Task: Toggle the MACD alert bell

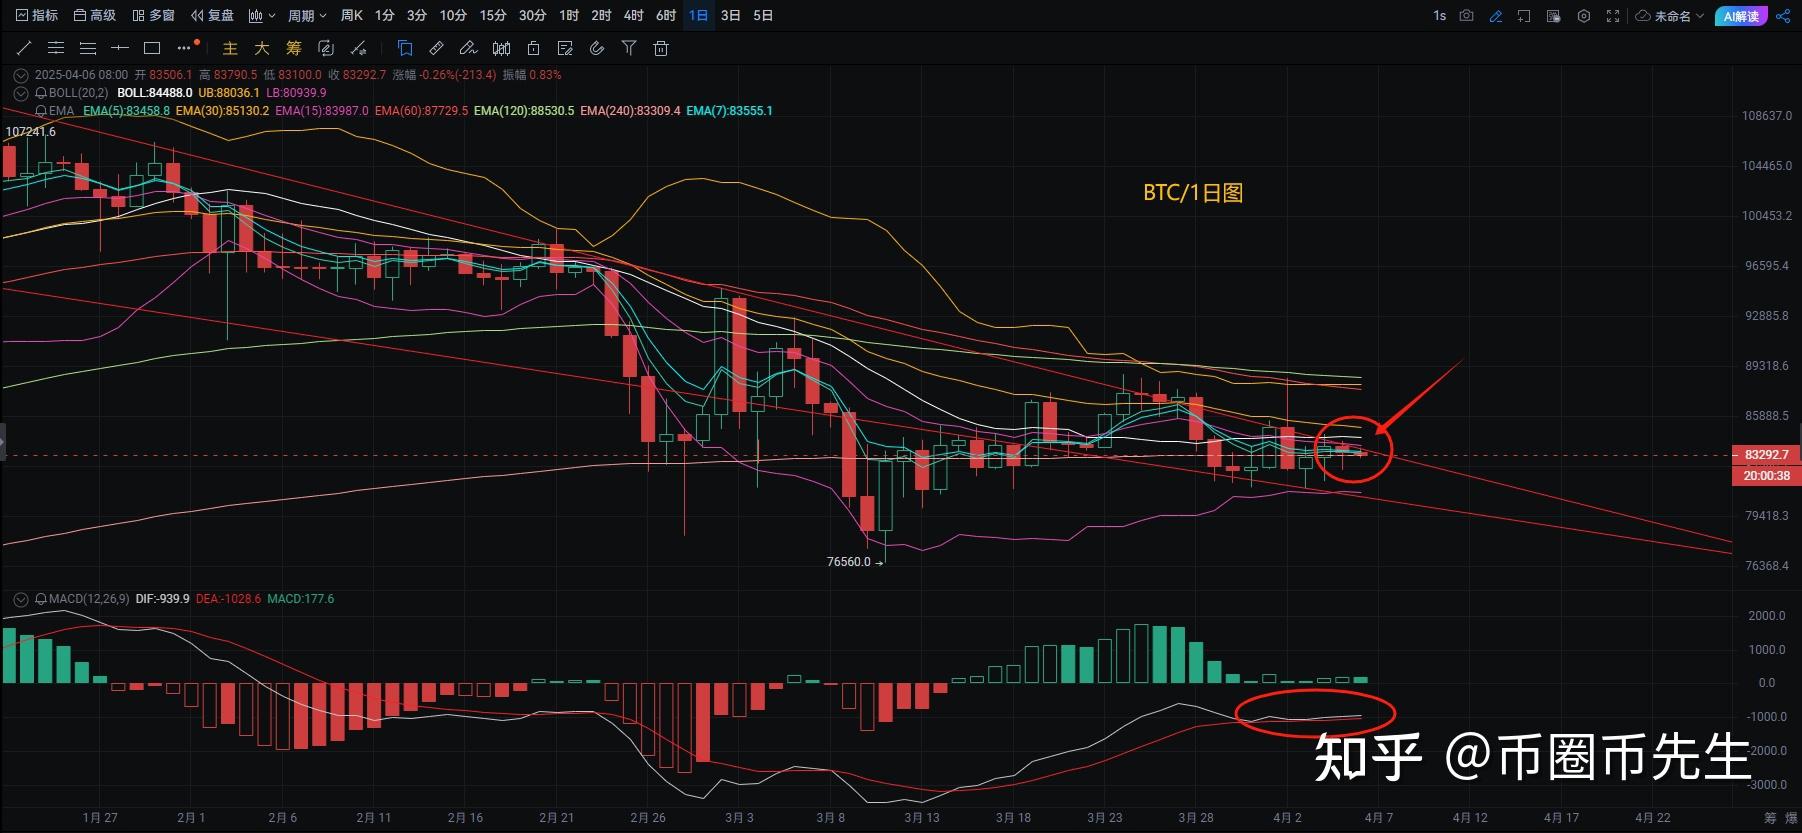Action: (41, 599)
